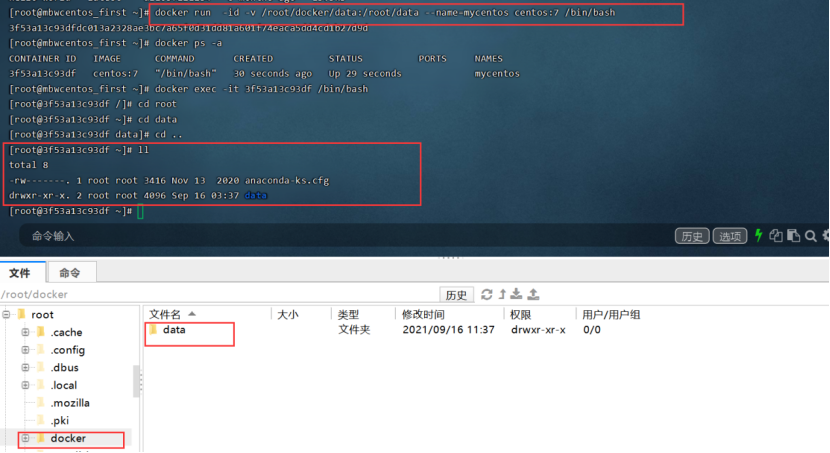This screenshot has height=453, width=830.
Task: Click the green lightning quick-command icon
Action: pos(759,235)
